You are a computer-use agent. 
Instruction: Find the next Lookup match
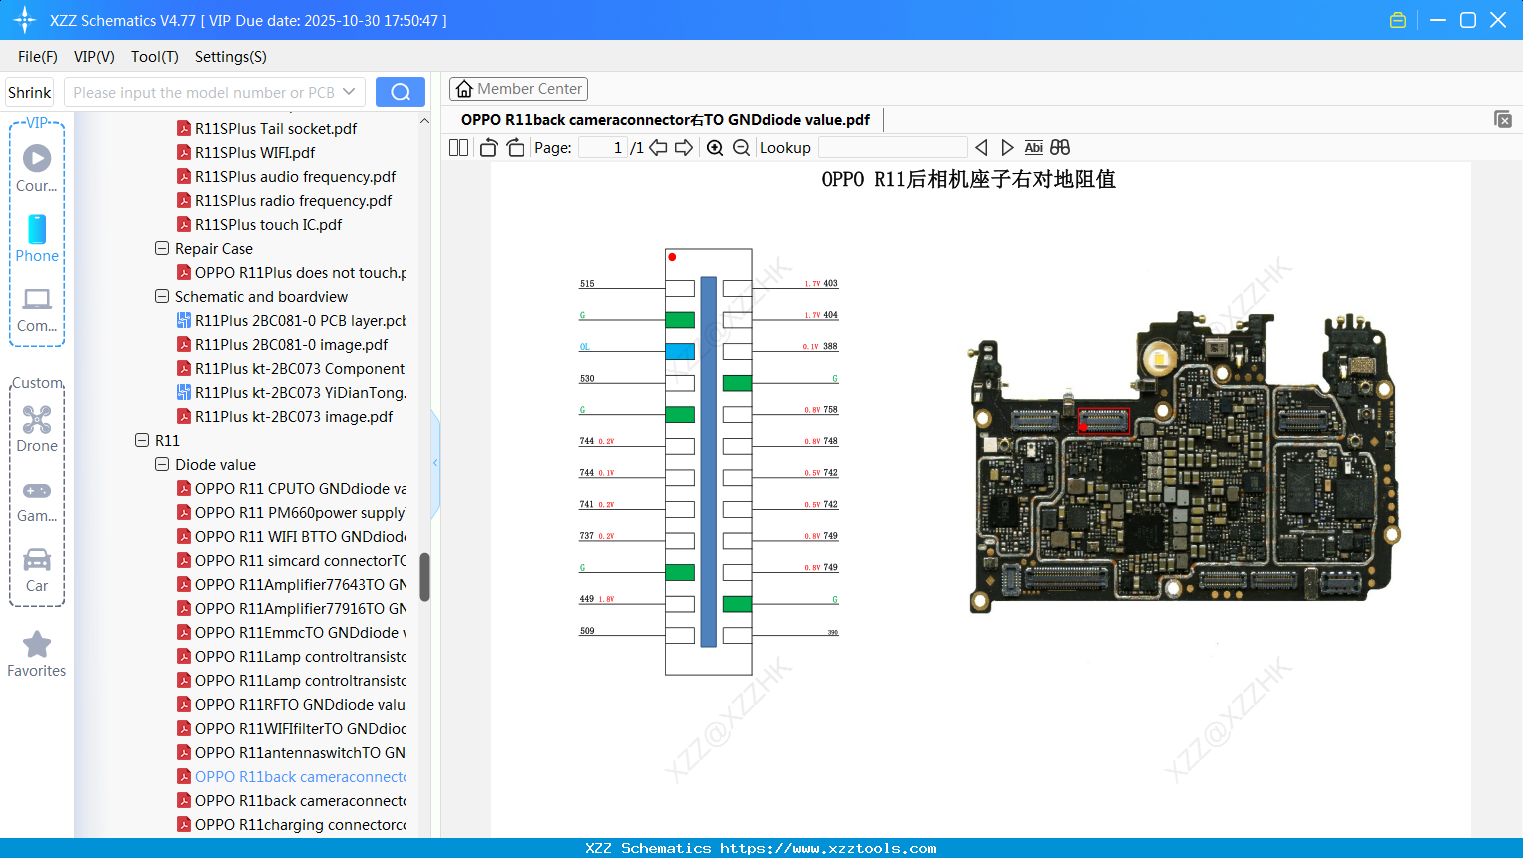1007,148
